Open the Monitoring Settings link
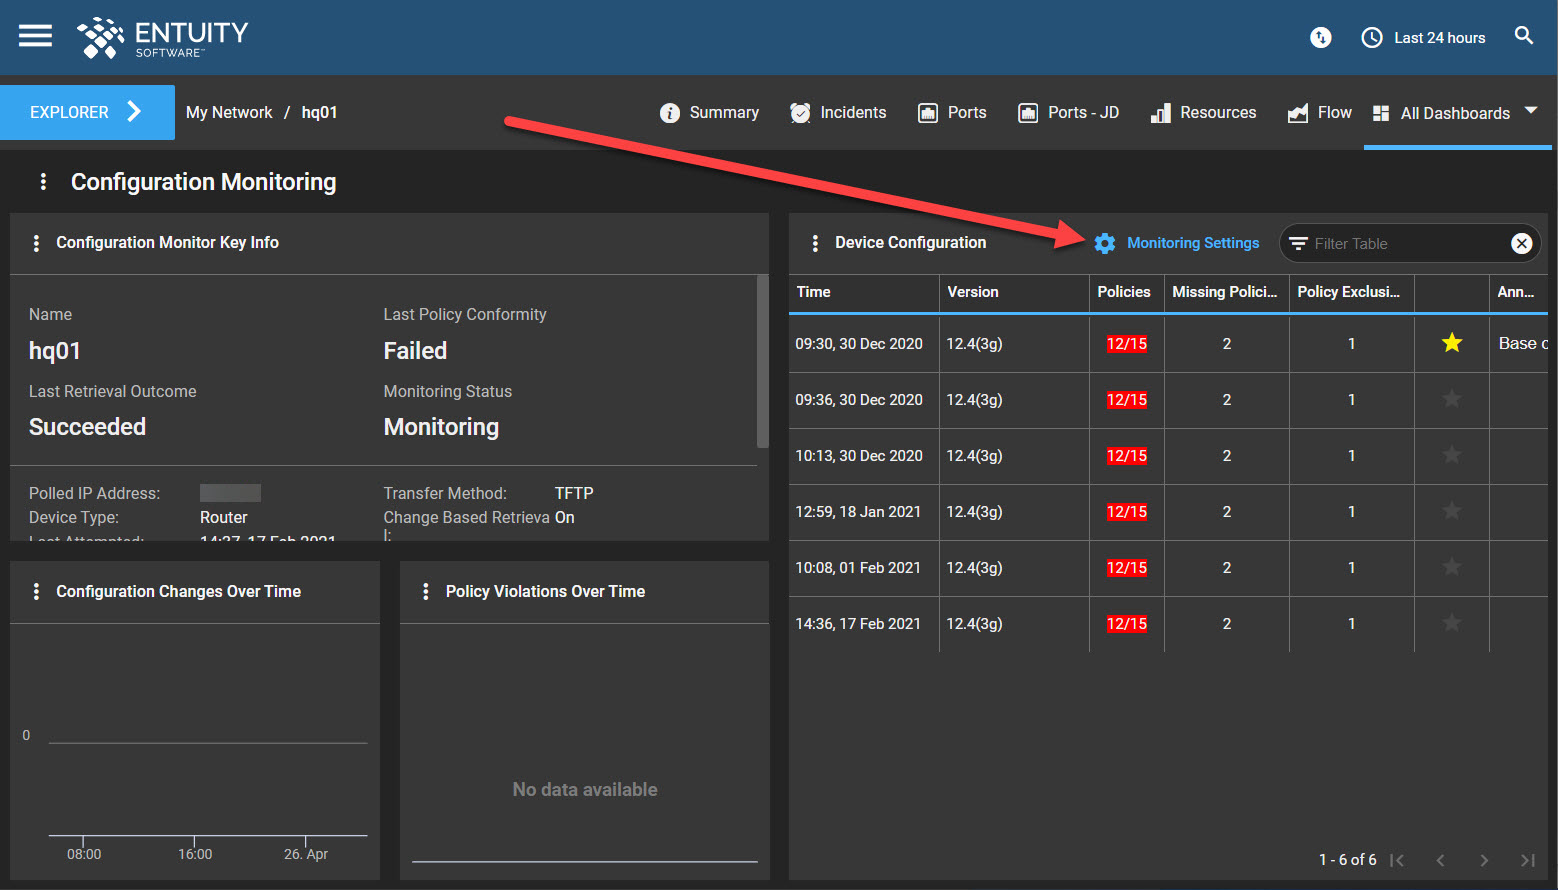 [1193, 243]
